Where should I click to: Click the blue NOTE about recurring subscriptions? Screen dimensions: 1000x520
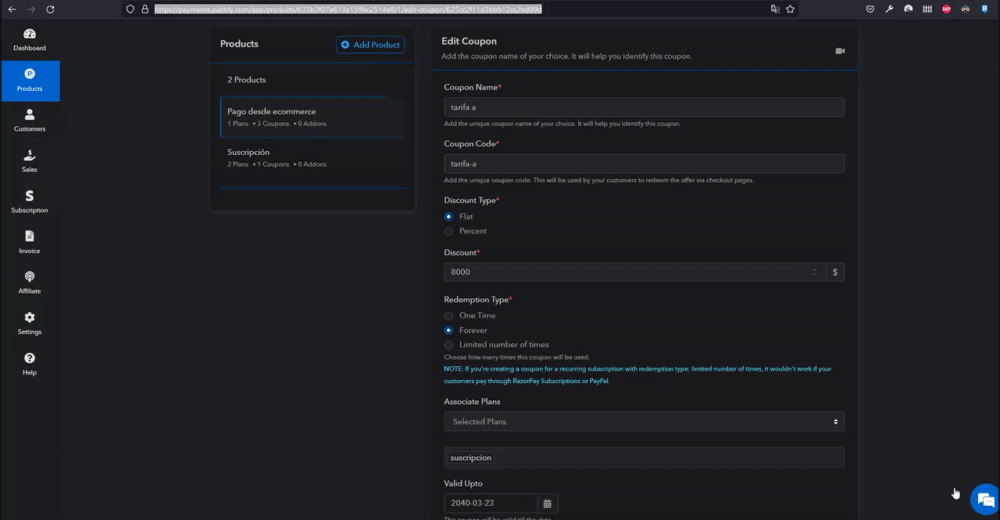(x=638, y=375)
